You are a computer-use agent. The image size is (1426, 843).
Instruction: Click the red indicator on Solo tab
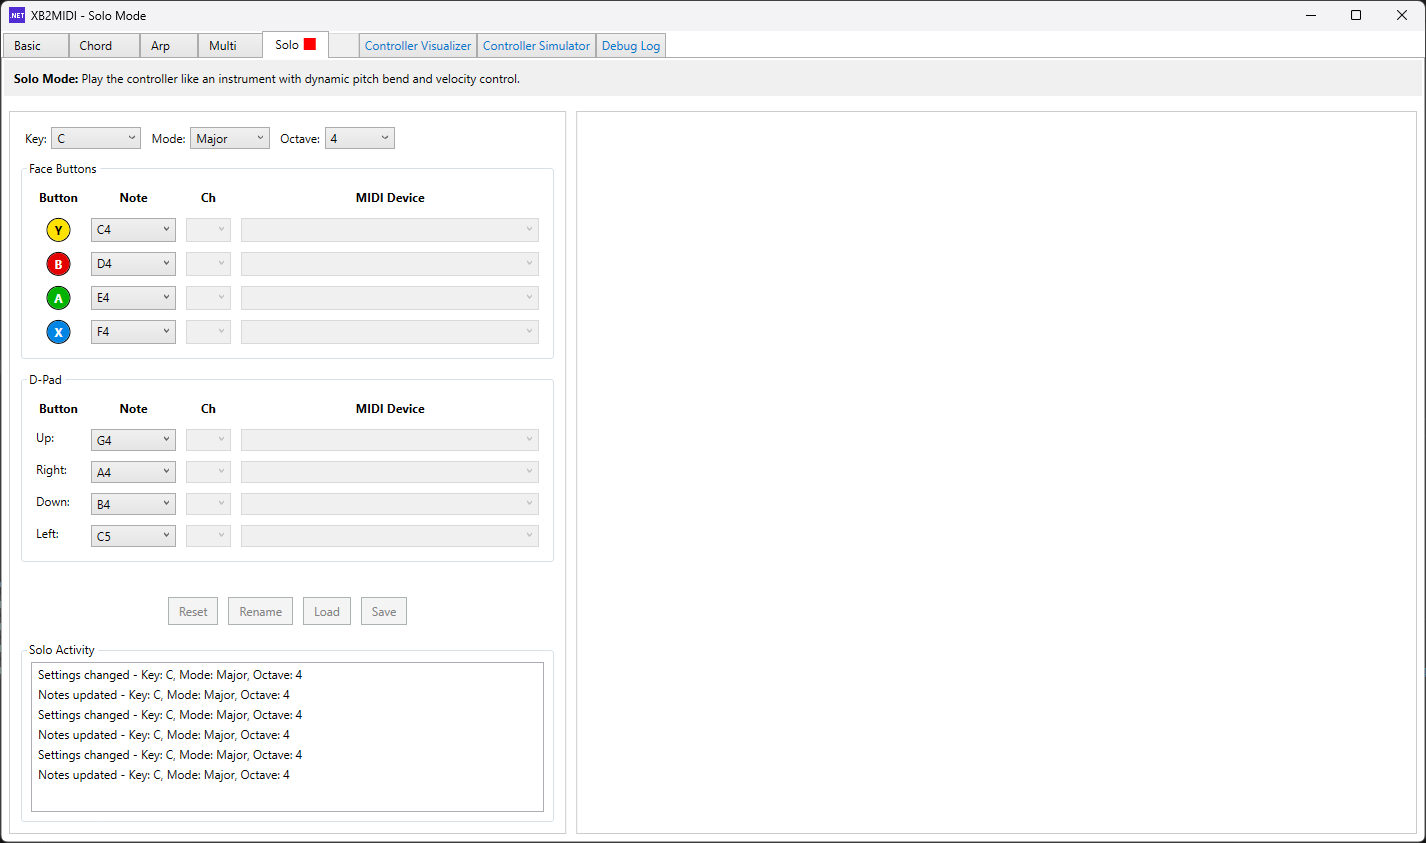pyautogui.click(x=310, y=44)
